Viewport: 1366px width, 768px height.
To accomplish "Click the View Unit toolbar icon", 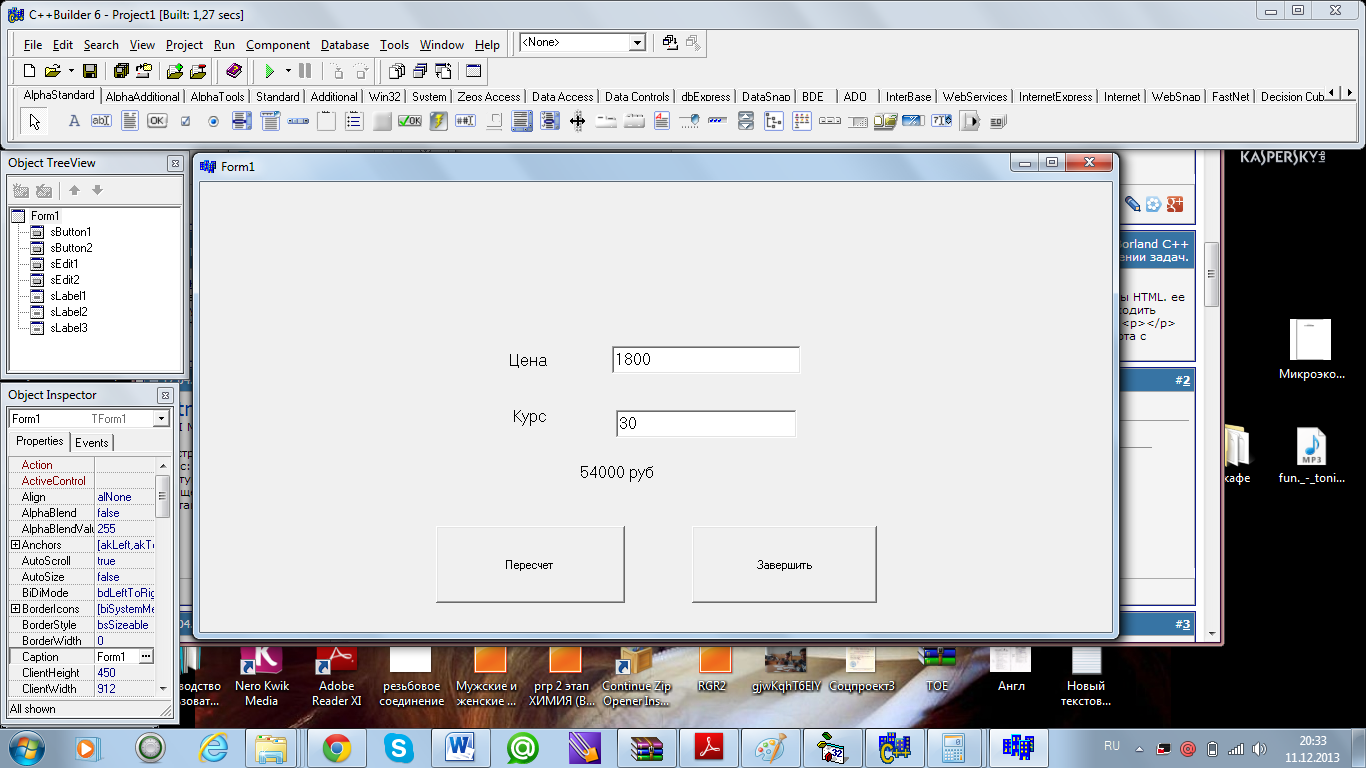I will point(396,71).
